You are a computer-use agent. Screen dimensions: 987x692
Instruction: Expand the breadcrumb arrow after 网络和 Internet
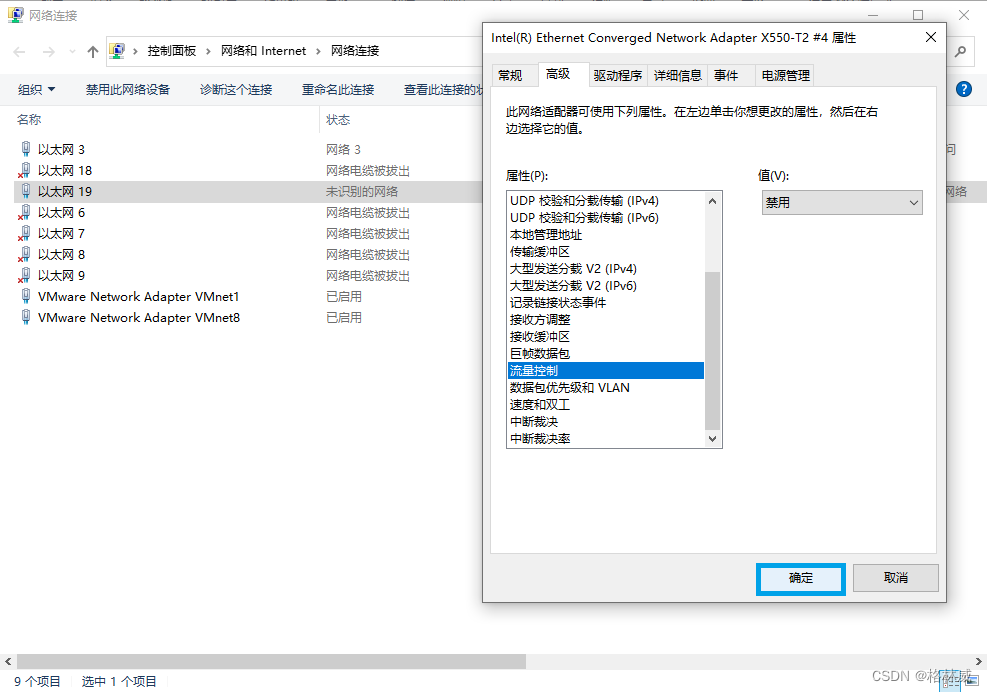click(319, 51)
